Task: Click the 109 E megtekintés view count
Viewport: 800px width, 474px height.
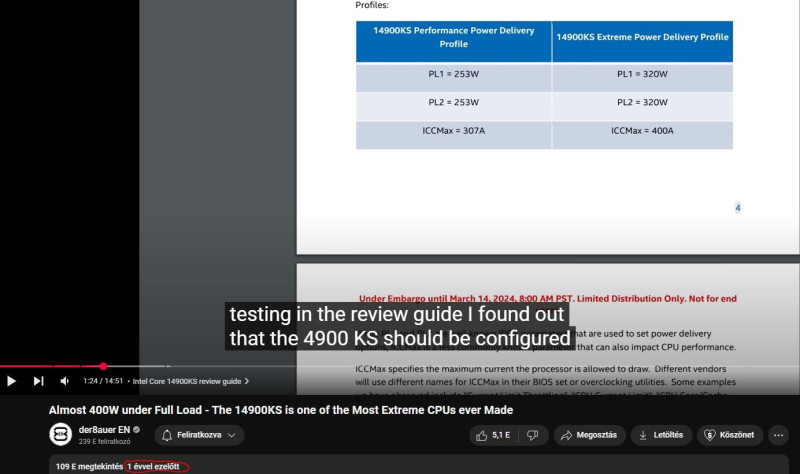Action: tap(89, 466)
